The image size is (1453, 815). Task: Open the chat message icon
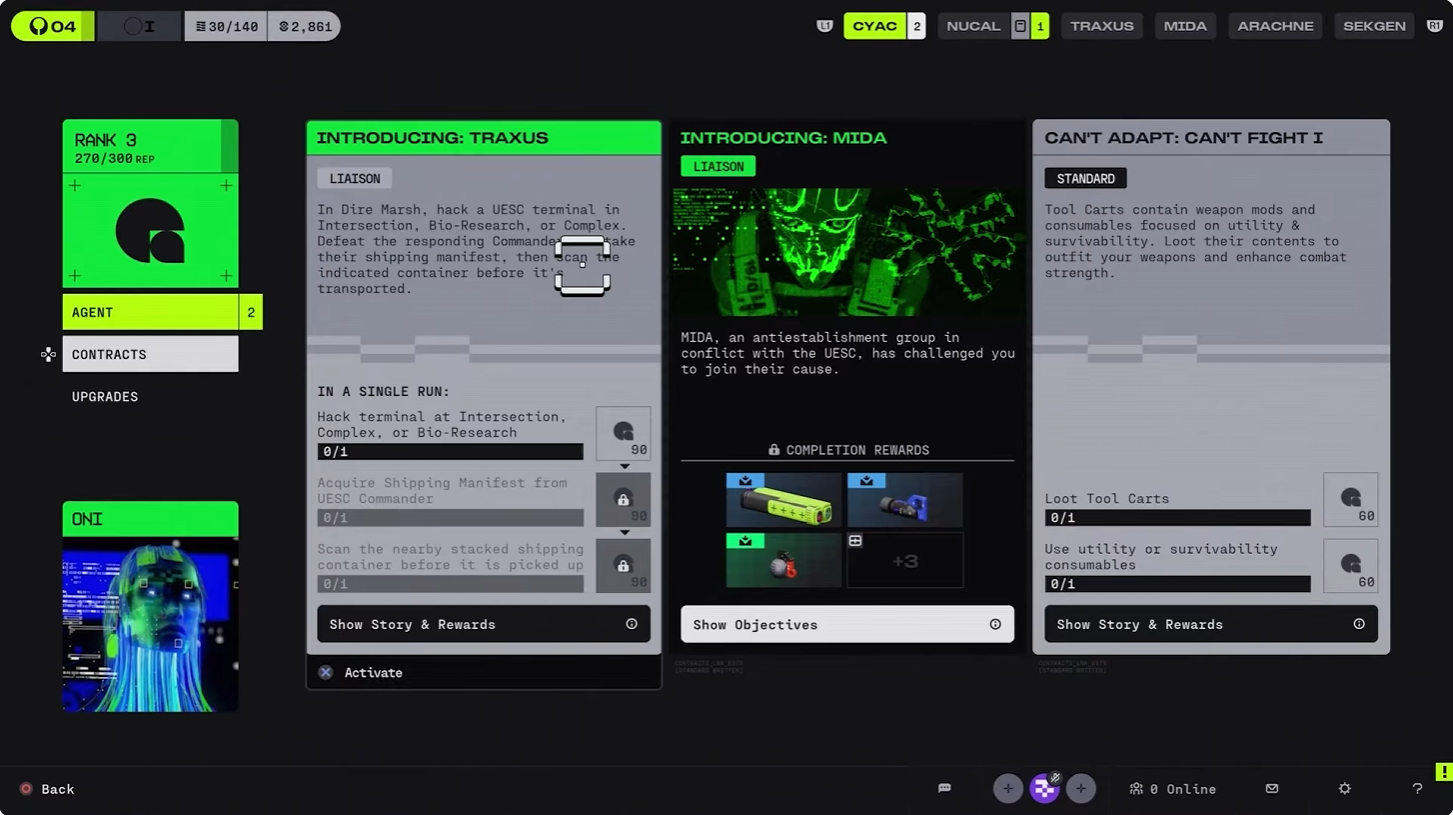click(944, 788)
